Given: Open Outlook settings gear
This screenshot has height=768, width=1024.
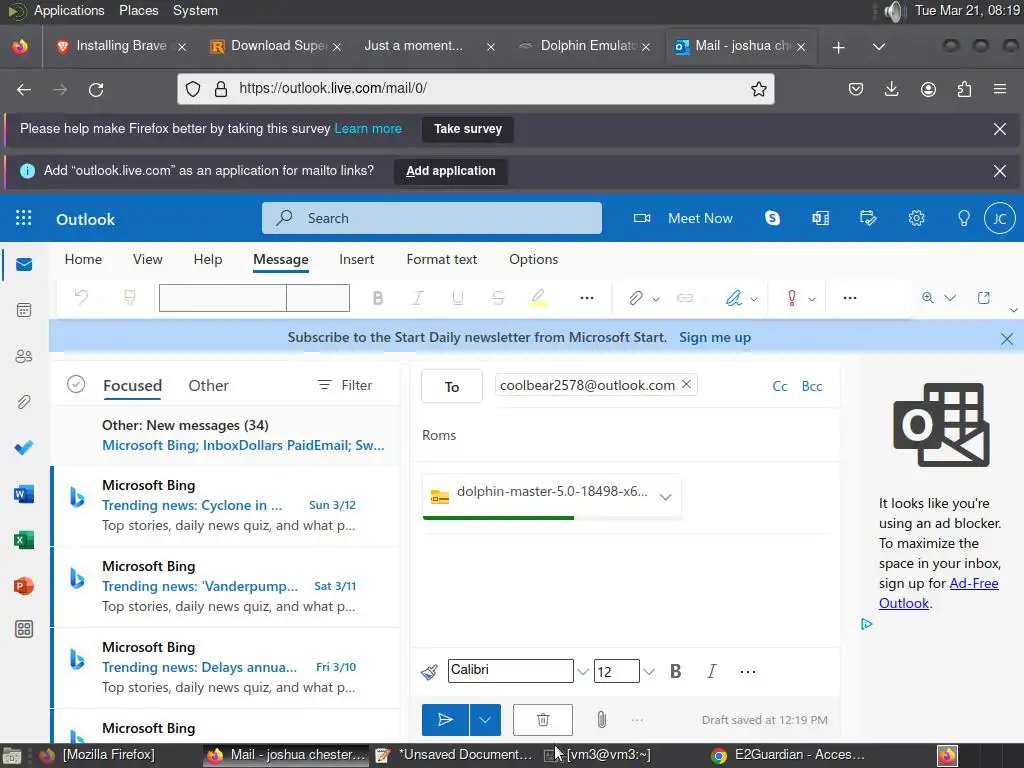Looking at the screenshot, I should tap(916, 218).
